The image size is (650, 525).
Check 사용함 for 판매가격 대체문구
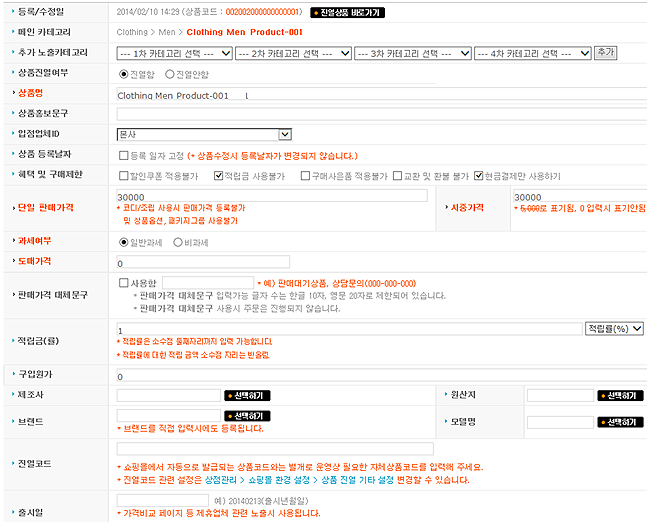coord(124,283)
